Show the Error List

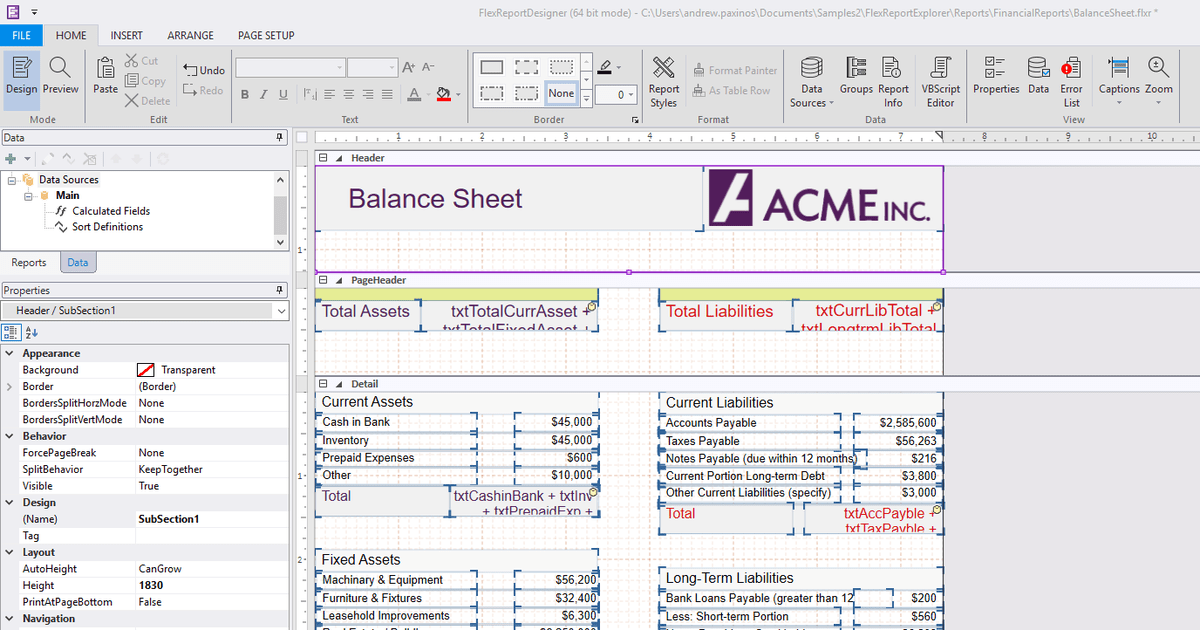tap(1071, 80)
